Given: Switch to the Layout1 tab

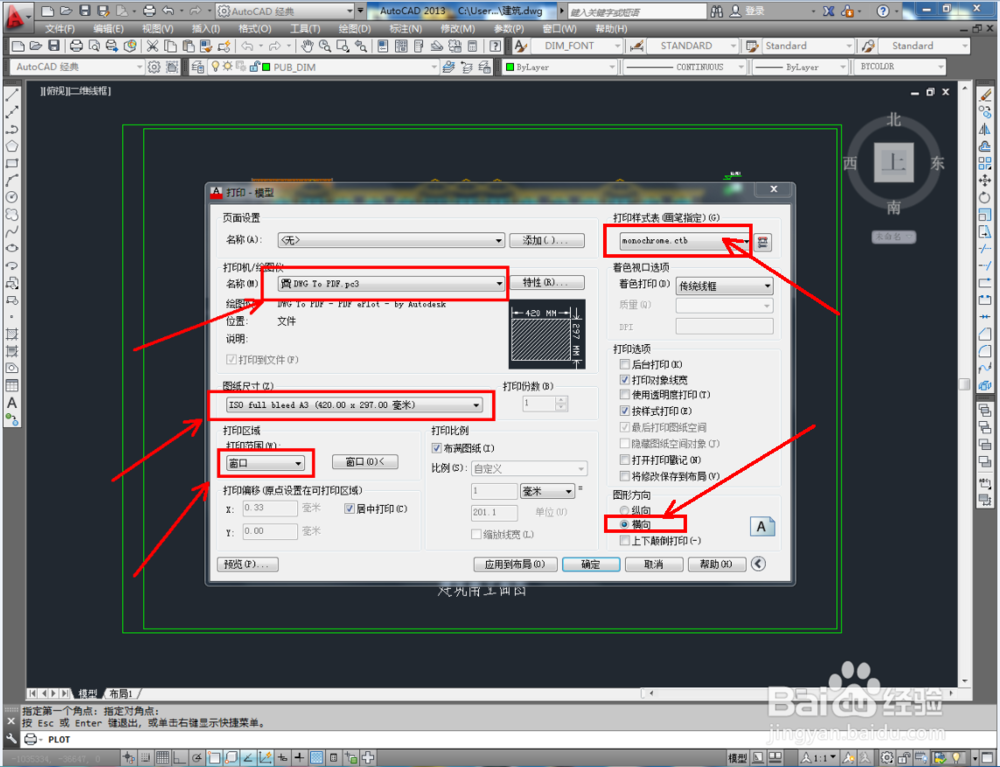Looking at the screenshot, I should 121,693.
